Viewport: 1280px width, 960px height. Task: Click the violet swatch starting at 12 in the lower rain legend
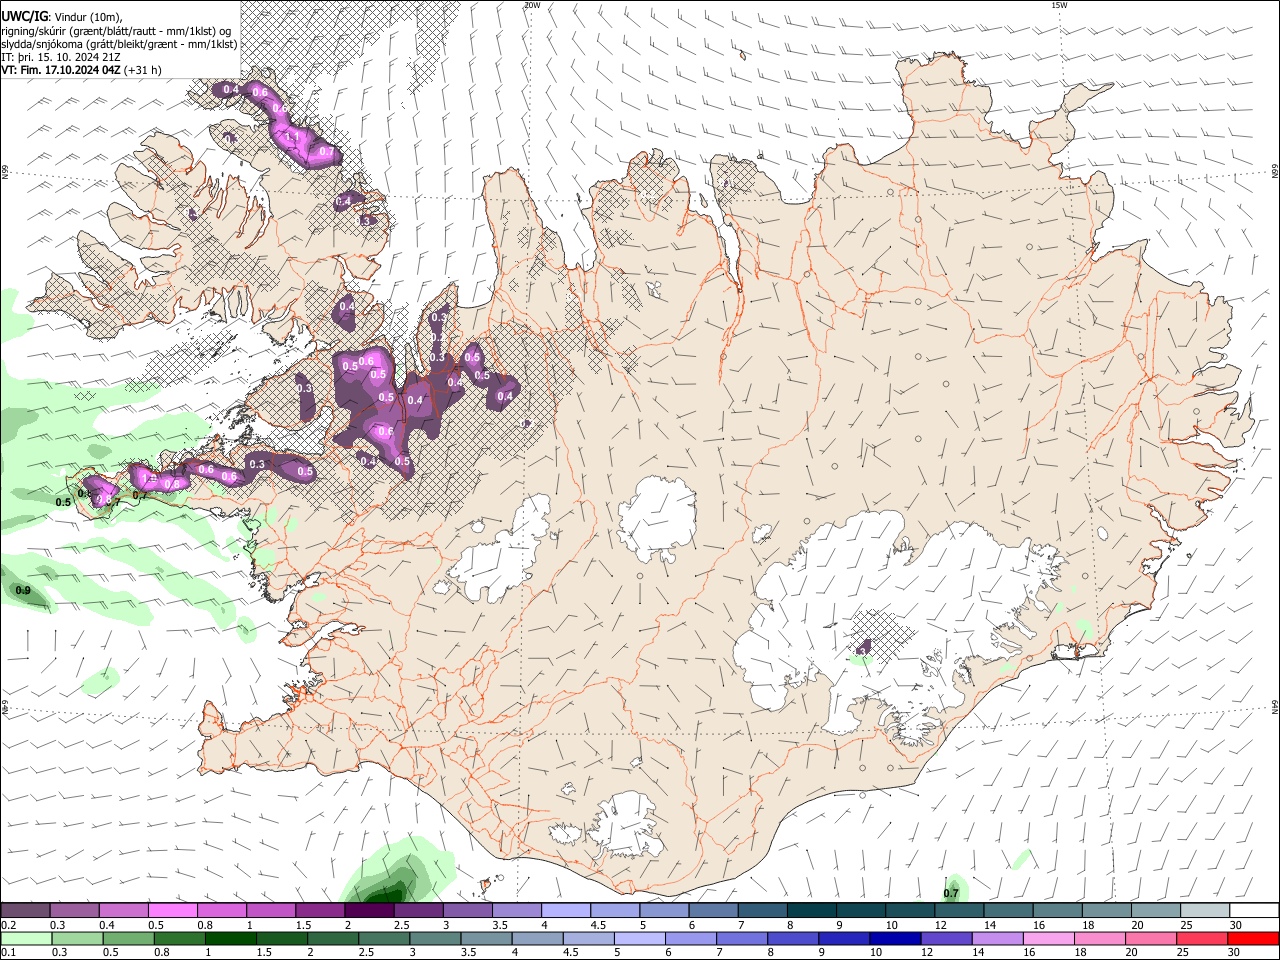[x=946, y=938]
